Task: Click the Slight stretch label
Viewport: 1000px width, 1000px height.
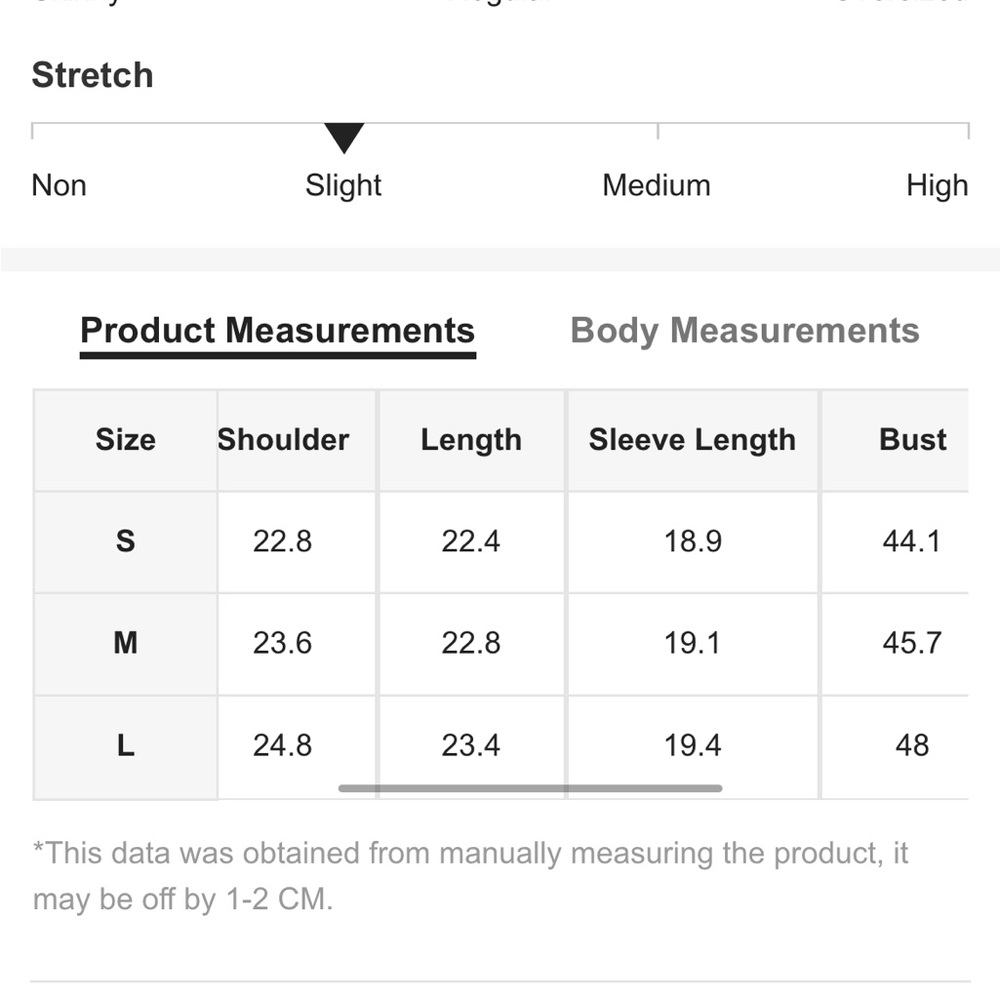Action: pyautogui.click(x=343, y=186)
